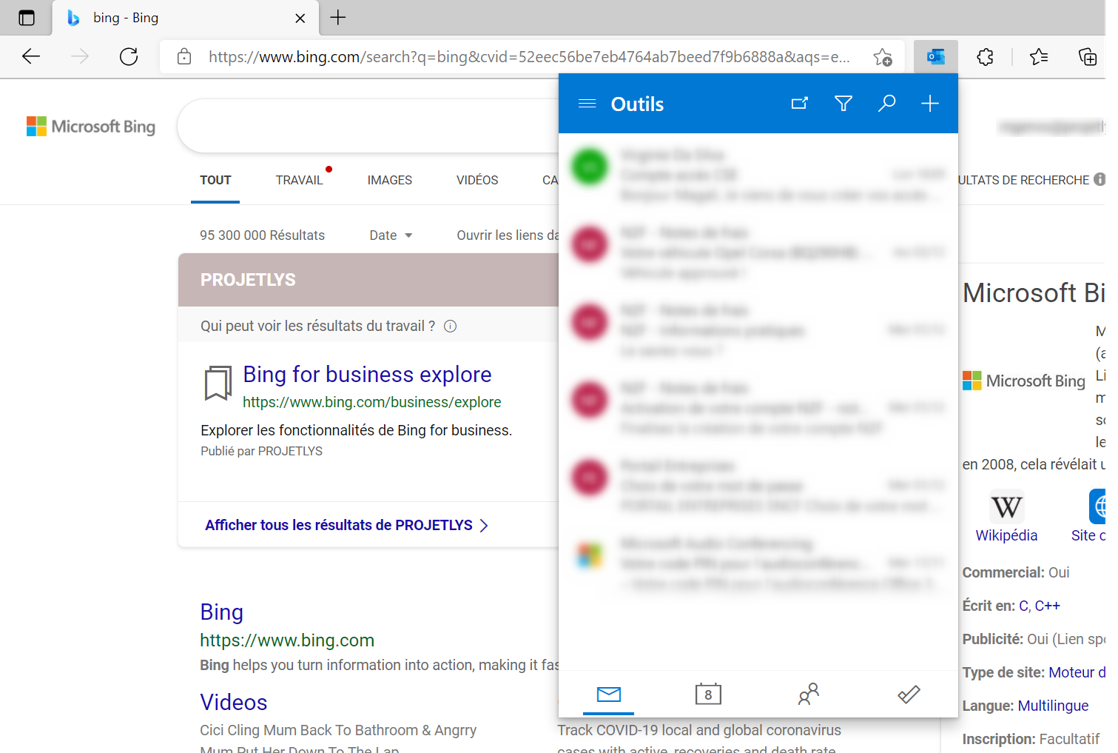Go back to the previous page

[31, 56]
